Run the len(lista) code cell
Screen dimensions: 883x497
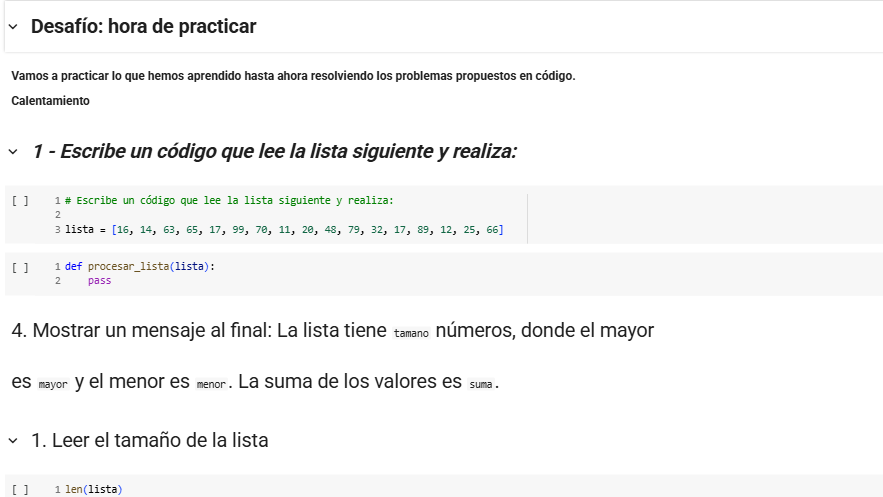[20, 490]
